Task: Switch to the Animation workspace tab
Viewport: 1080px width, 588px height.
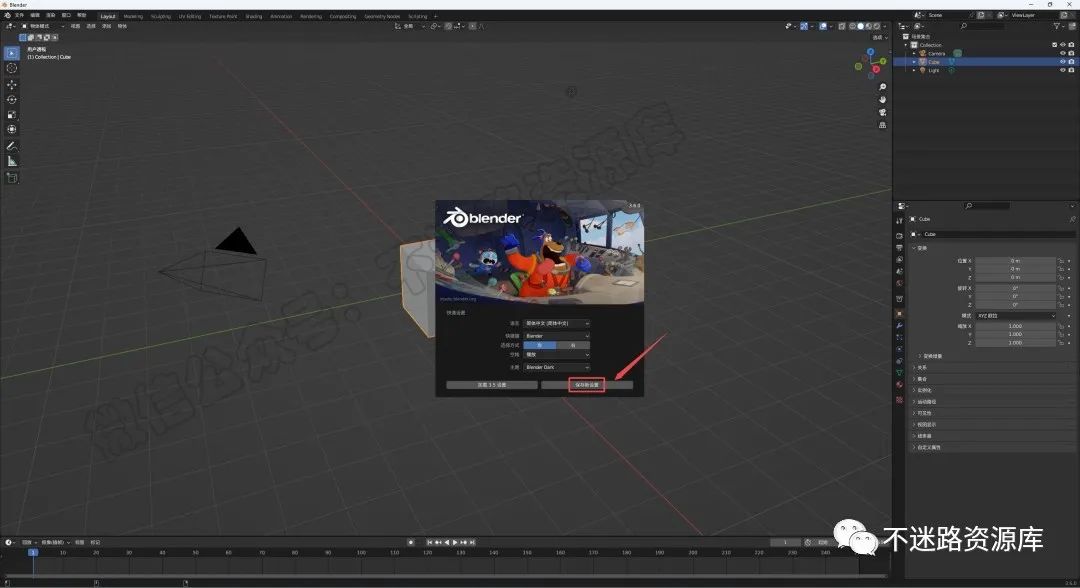Action: (x=281, y=16)
